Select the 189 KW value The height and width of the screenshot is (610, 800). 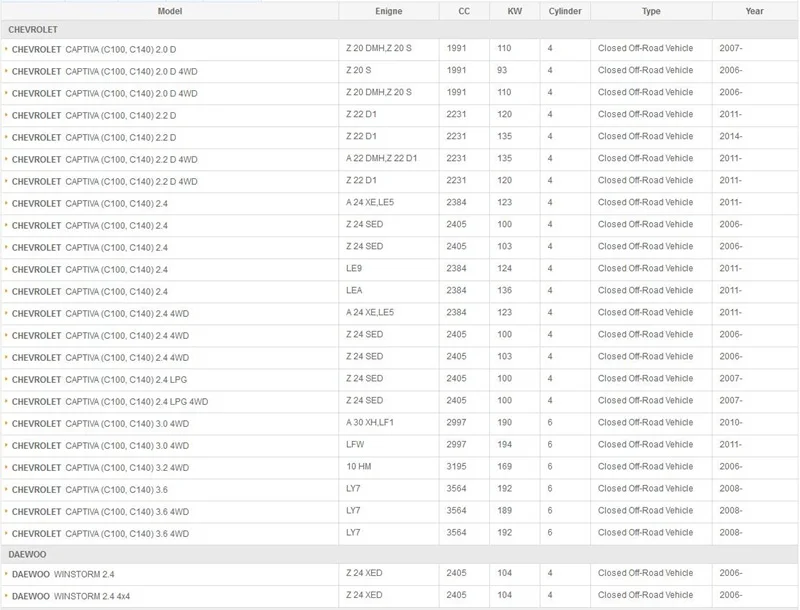click(x=504, y=510)
